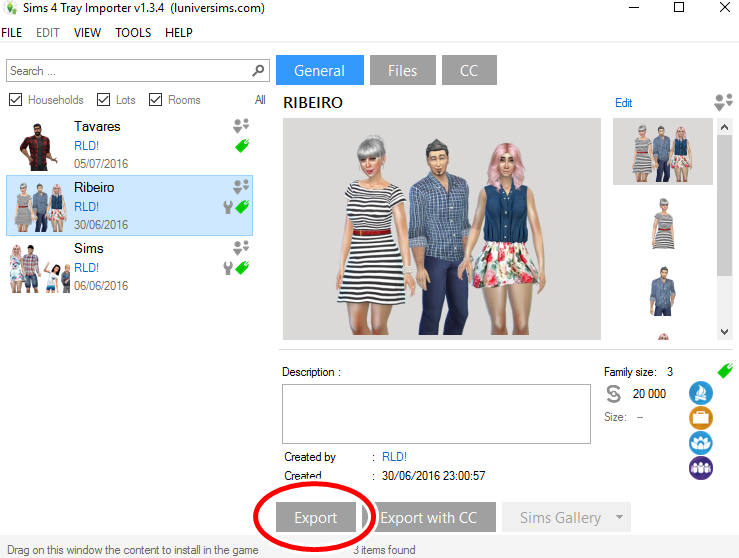Click the simoleon currency icon
The height and width of the screenshot is (558, 739).
[614, 394]
